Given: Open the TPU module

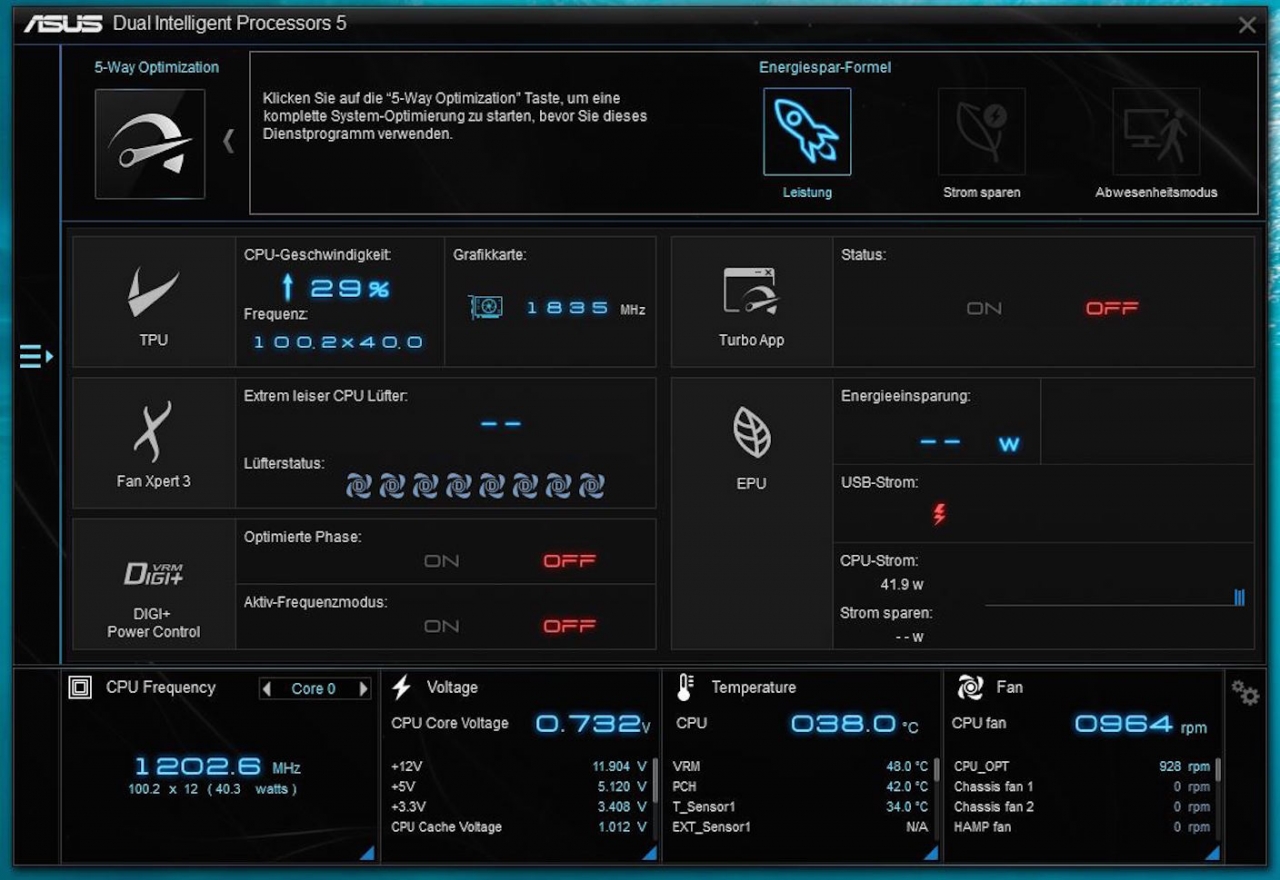Looking at the screenshot, I should click(154, 302).
